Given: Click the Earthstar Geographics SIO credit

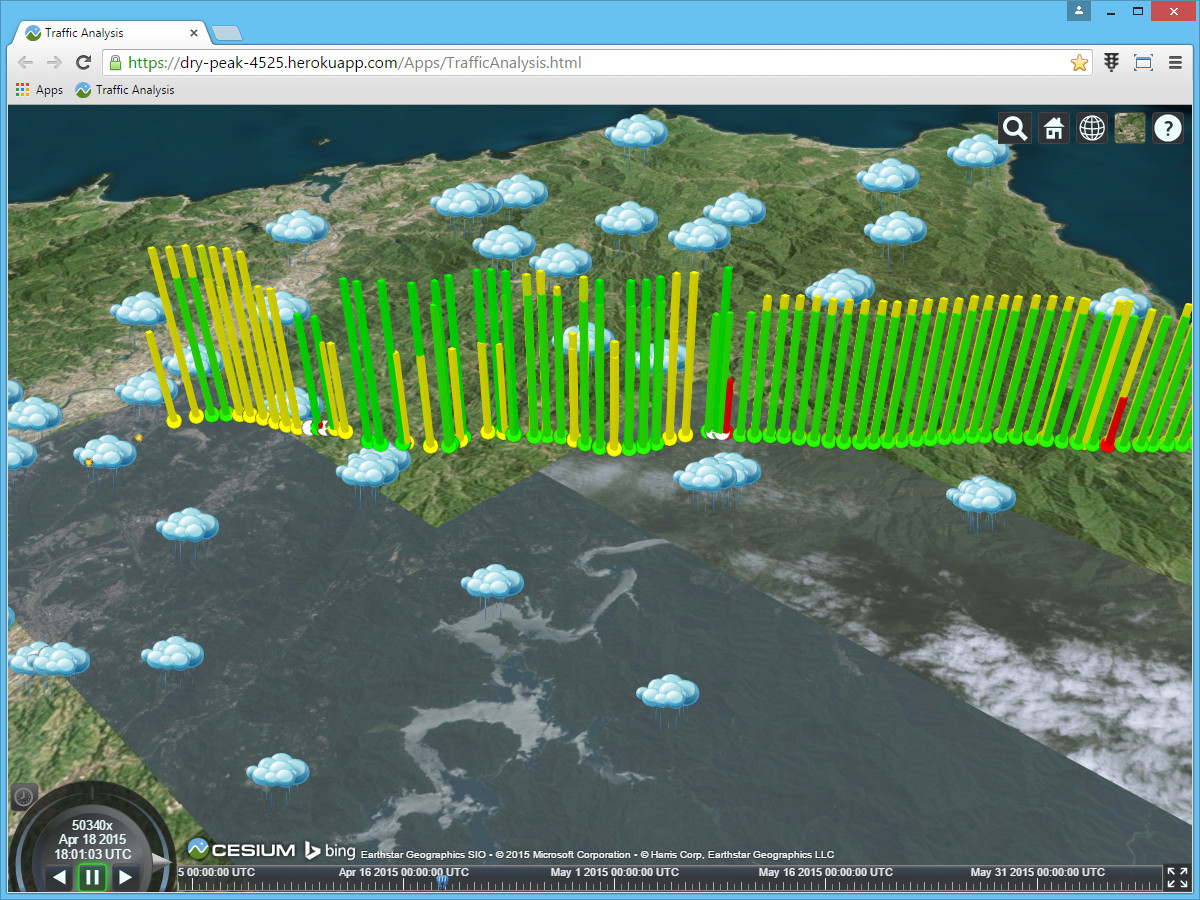Looking at the screenshot, I should [423, 855].
